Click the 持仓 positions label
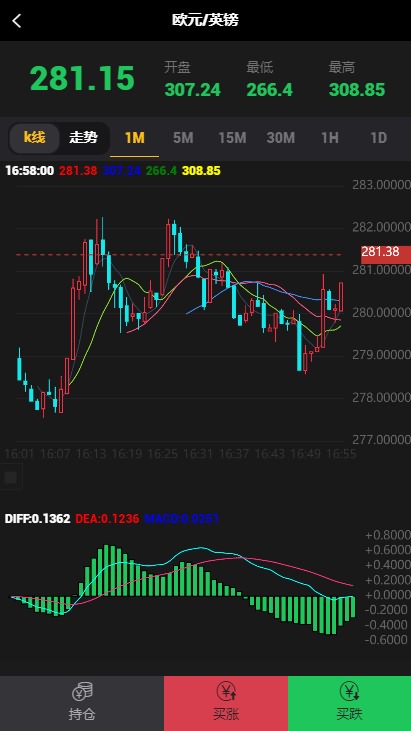Image resolution: width=411 pixels, height=731 pixels. [82, 714]
